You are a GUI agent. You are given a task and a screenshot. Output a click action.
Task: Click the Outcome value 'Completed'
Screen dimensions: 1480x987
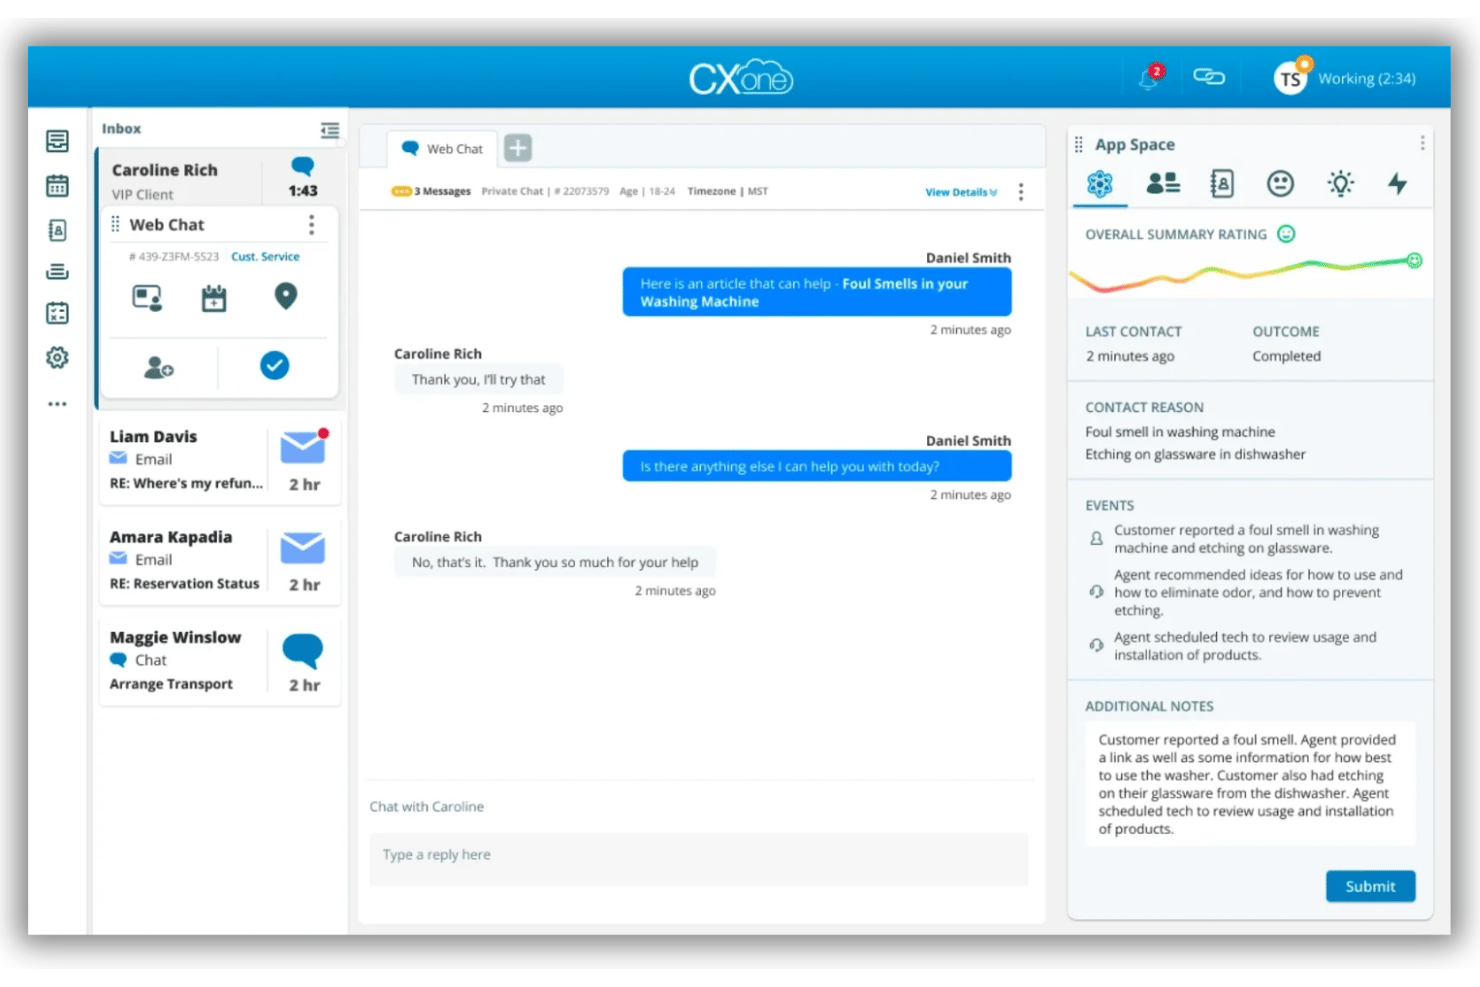[1286, 356]
